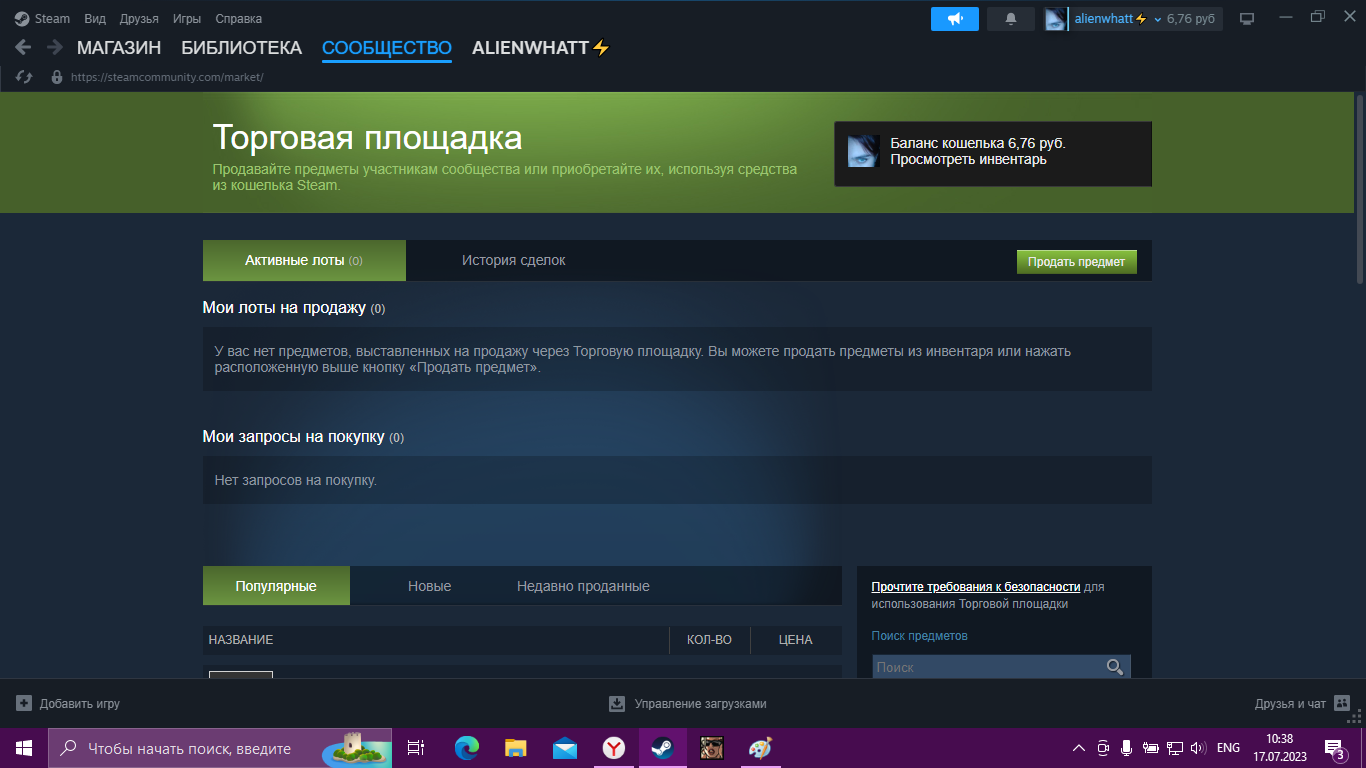The image size is (1366, 768).
Task: Click the Продать предмет button
Action: pos(1077,262)
